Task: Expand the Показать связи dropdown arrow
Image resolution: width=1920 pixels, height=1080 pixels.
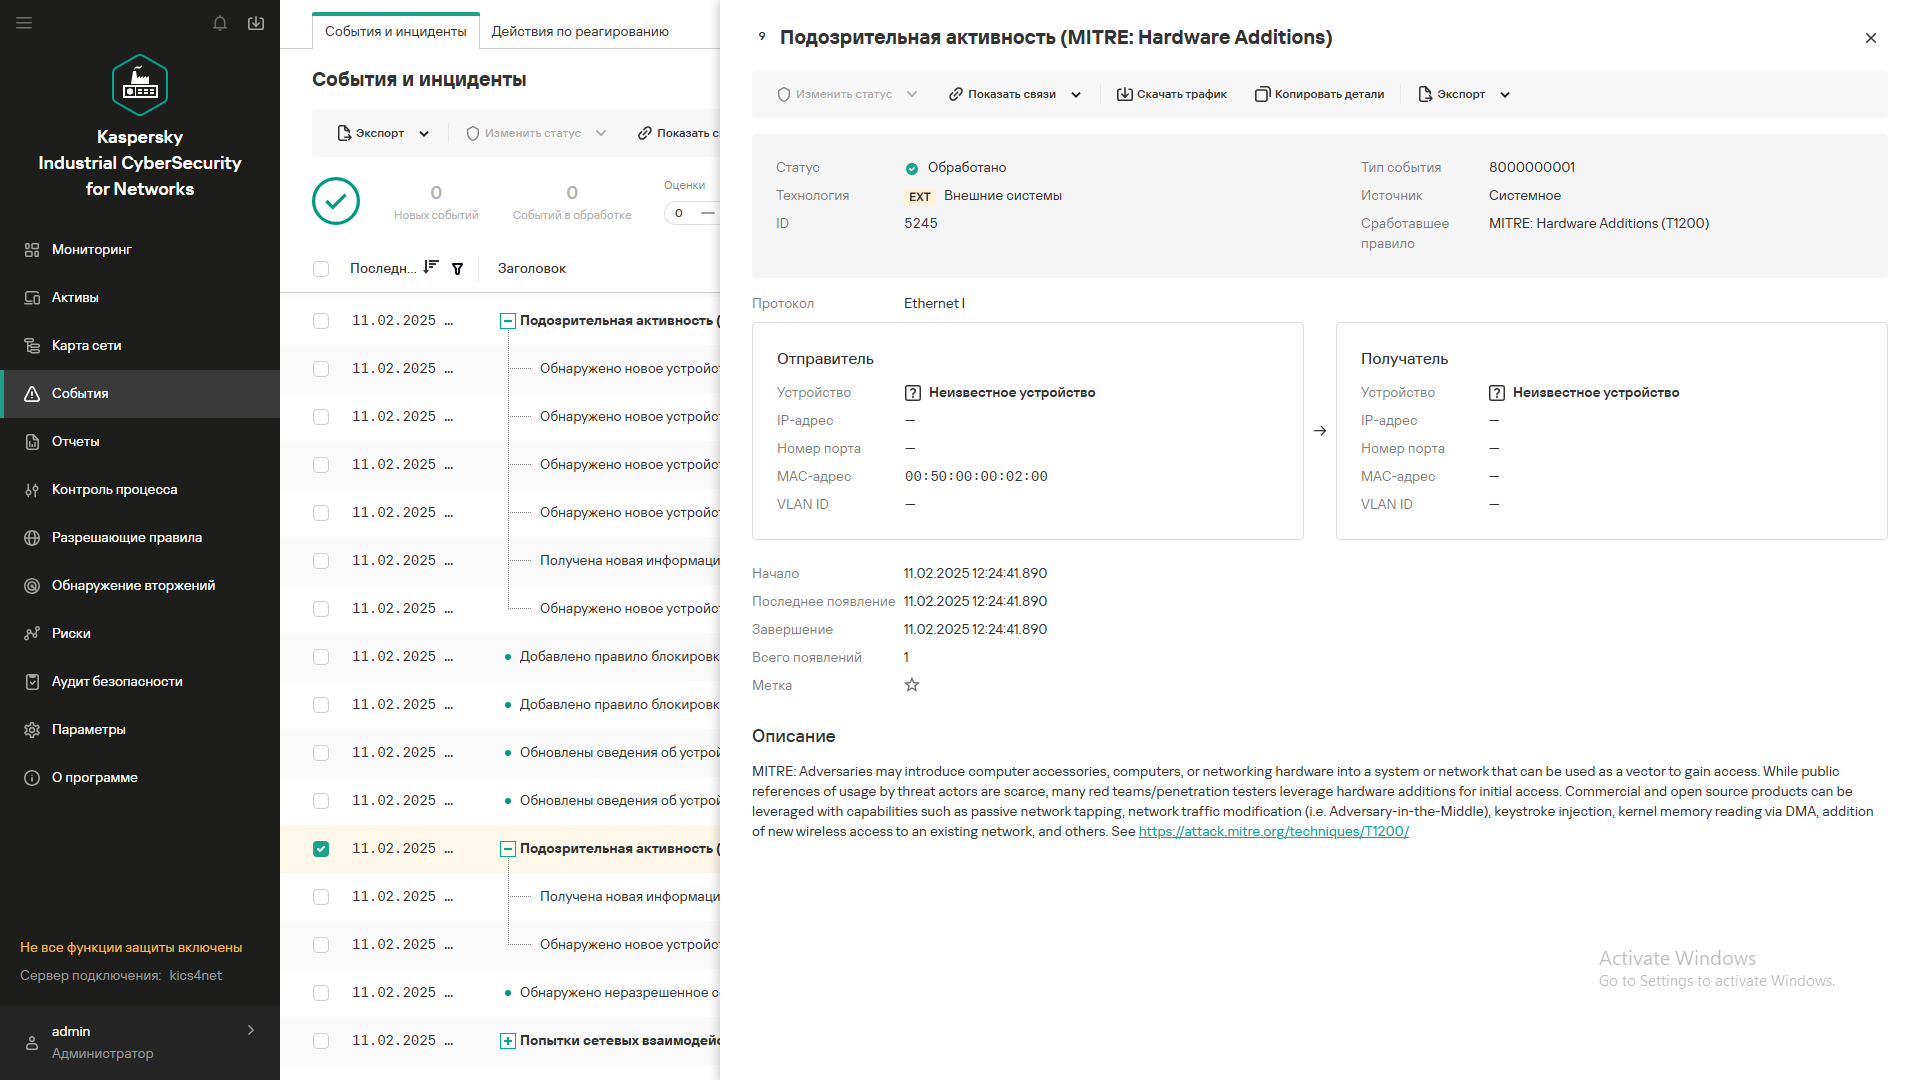Action: point(1076,95)
